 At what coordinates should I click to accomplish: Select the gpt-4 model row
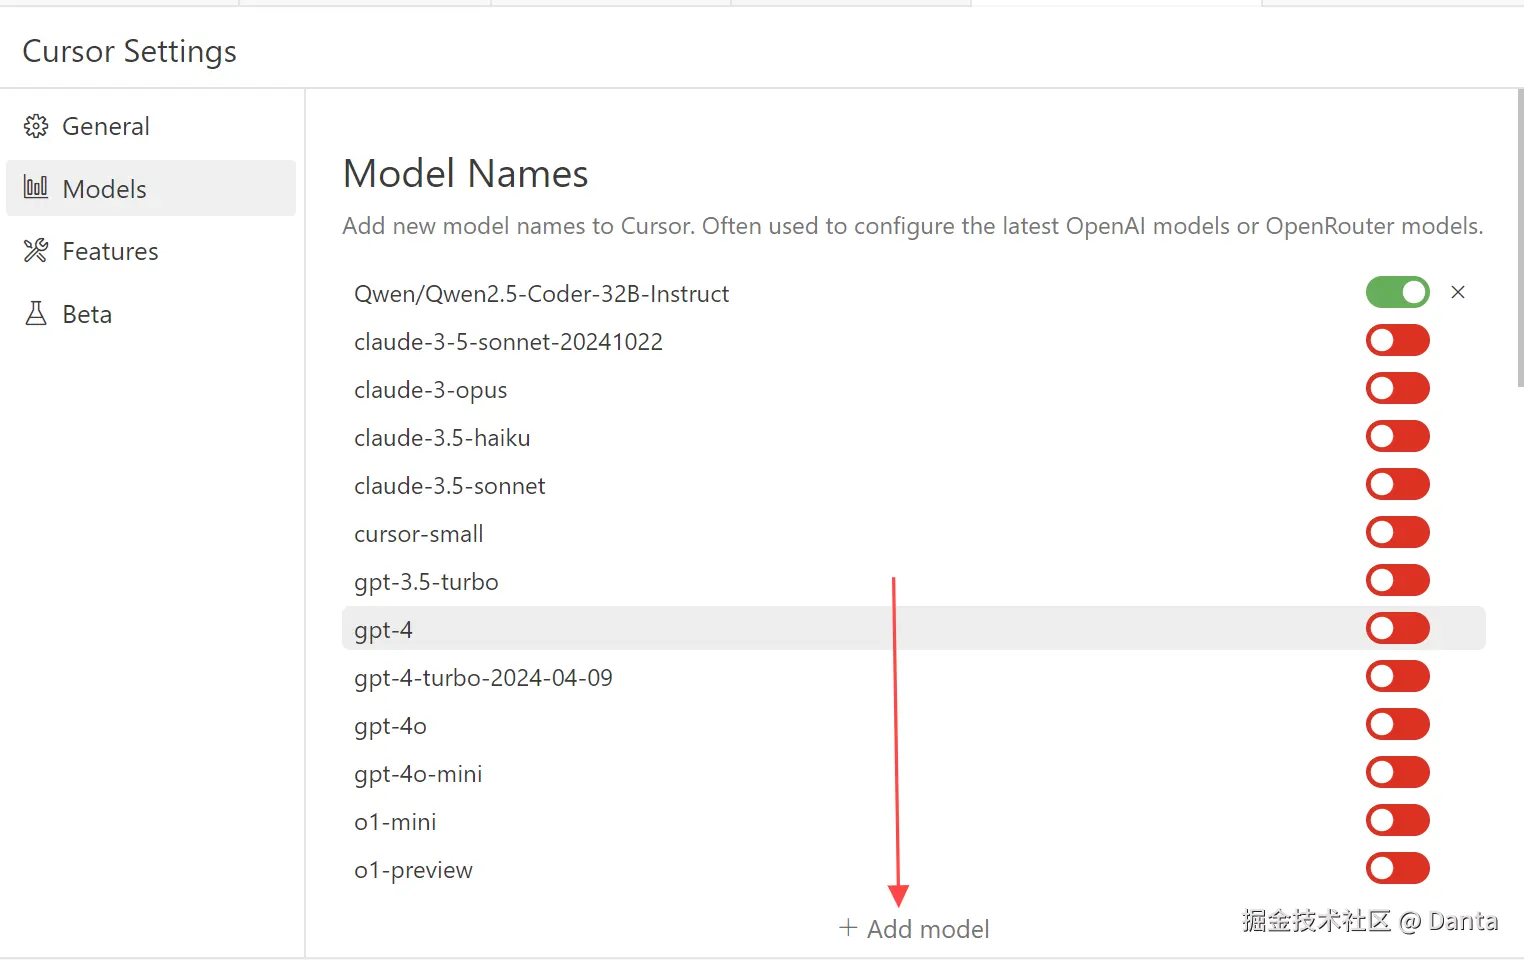click(384, 630)
